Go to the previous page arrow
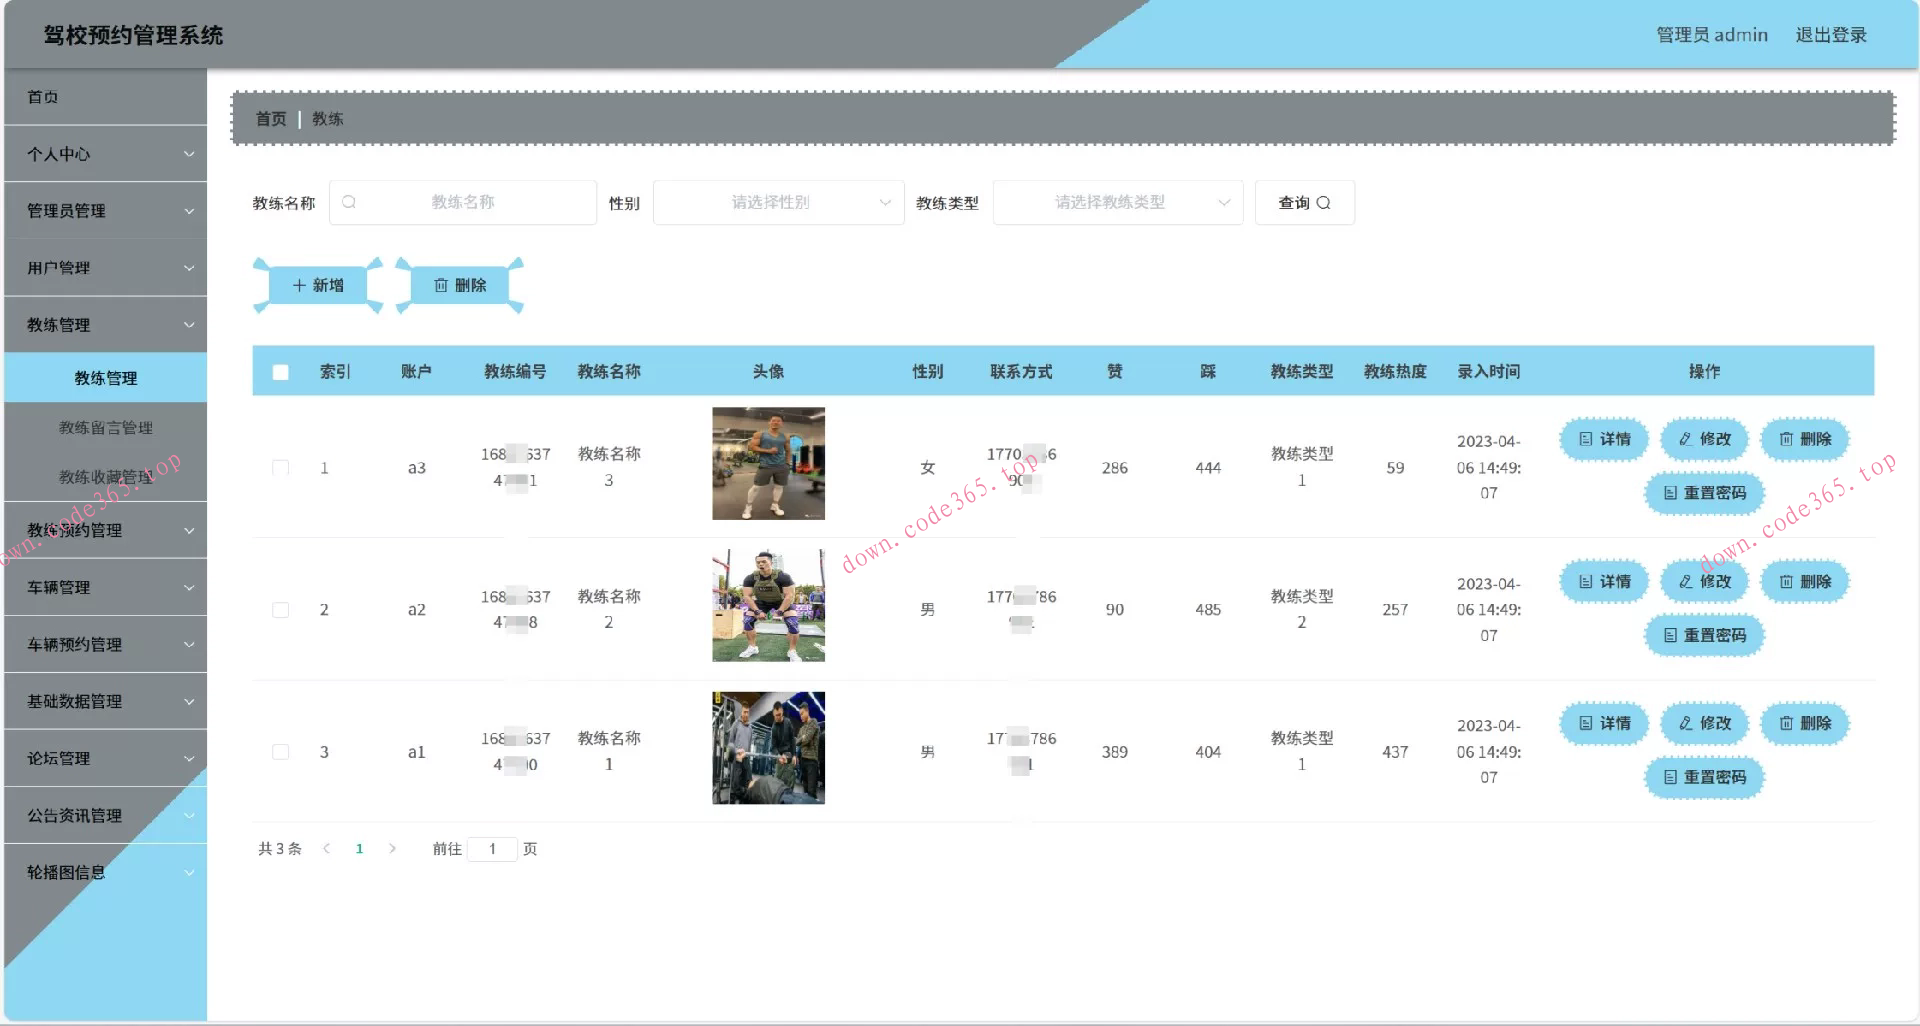 pos(326,849)
